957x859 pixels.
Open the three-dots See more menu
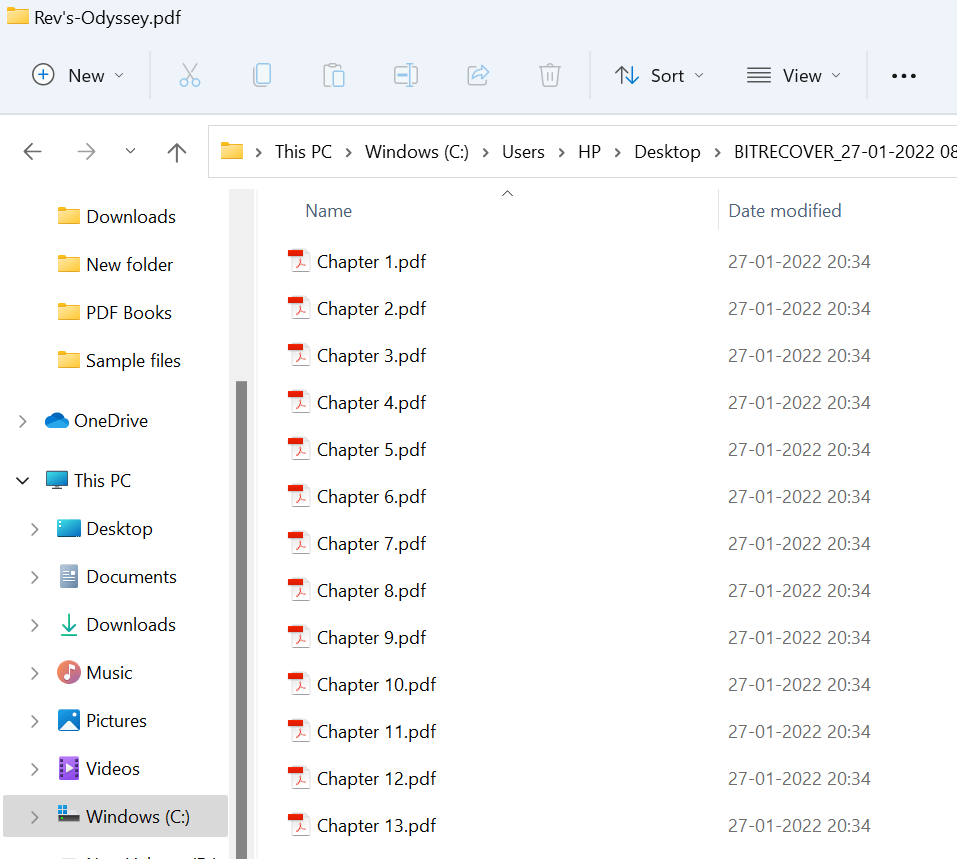903,76
